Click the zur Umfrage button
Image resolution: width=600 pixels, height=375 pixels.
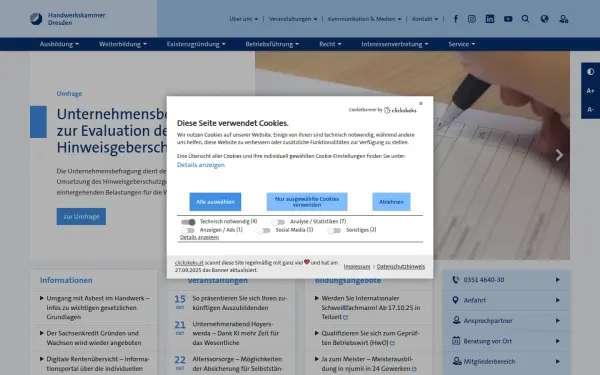pos(81,217)
